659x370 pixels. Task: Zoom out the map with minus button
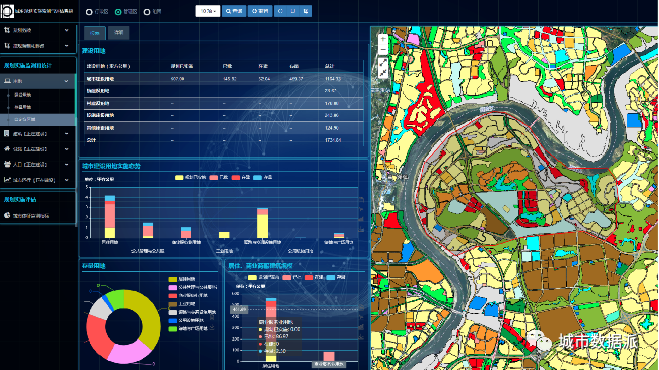[x=383, y=50]
